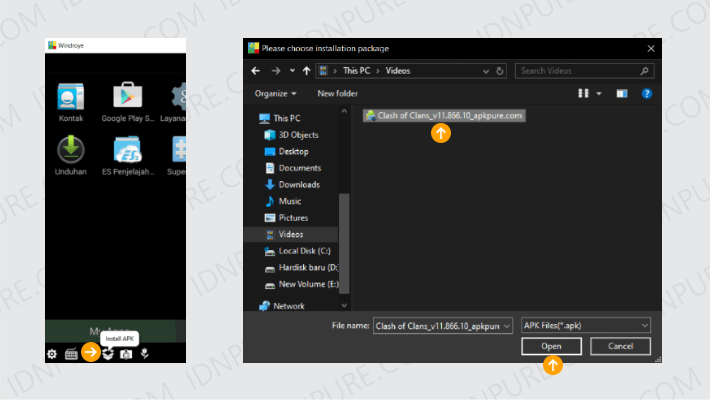Click the keyboard icon in Windroye toolbar

(x=72, y=354)
